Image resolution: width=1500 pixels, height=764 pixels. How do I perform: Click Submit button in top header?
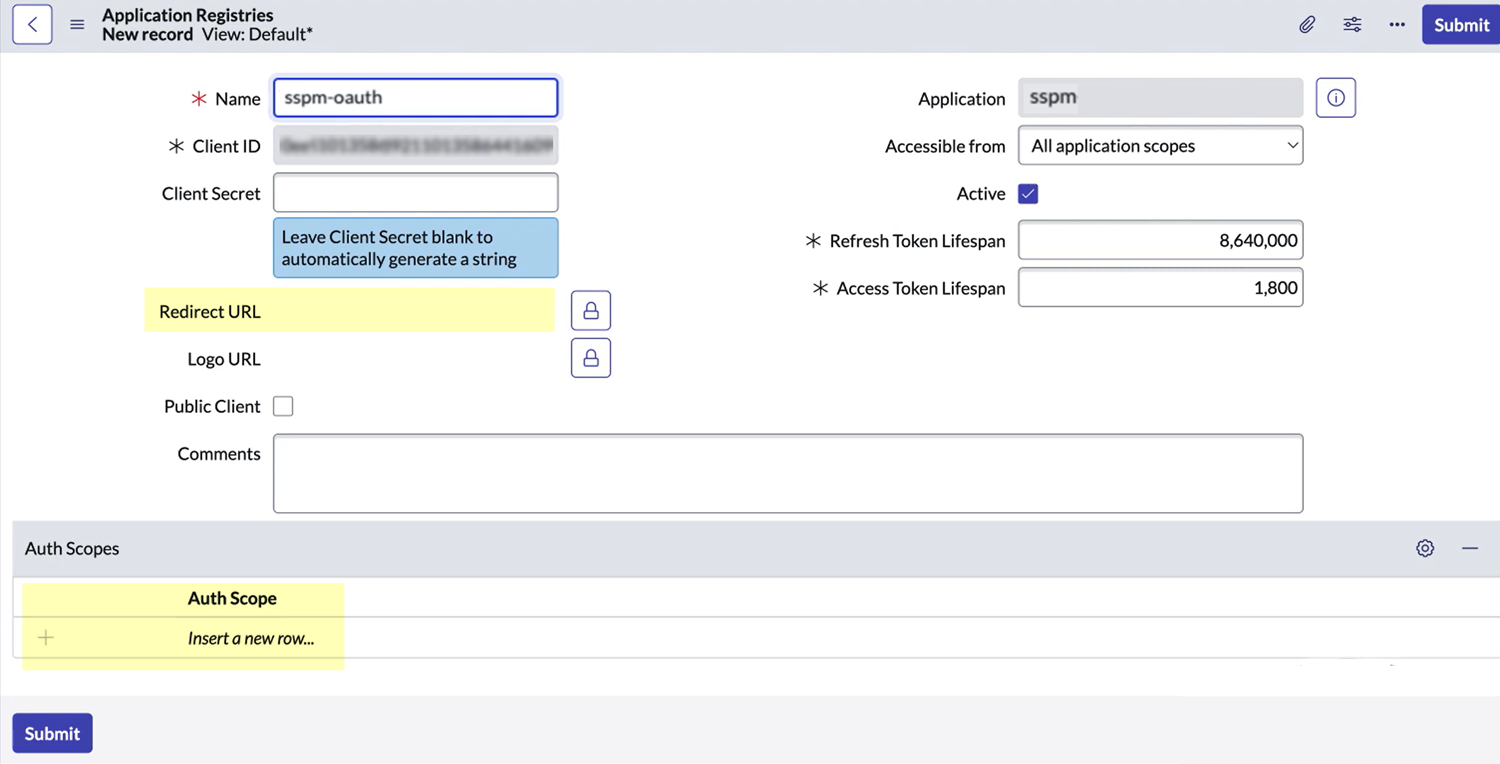(1460, 25)
